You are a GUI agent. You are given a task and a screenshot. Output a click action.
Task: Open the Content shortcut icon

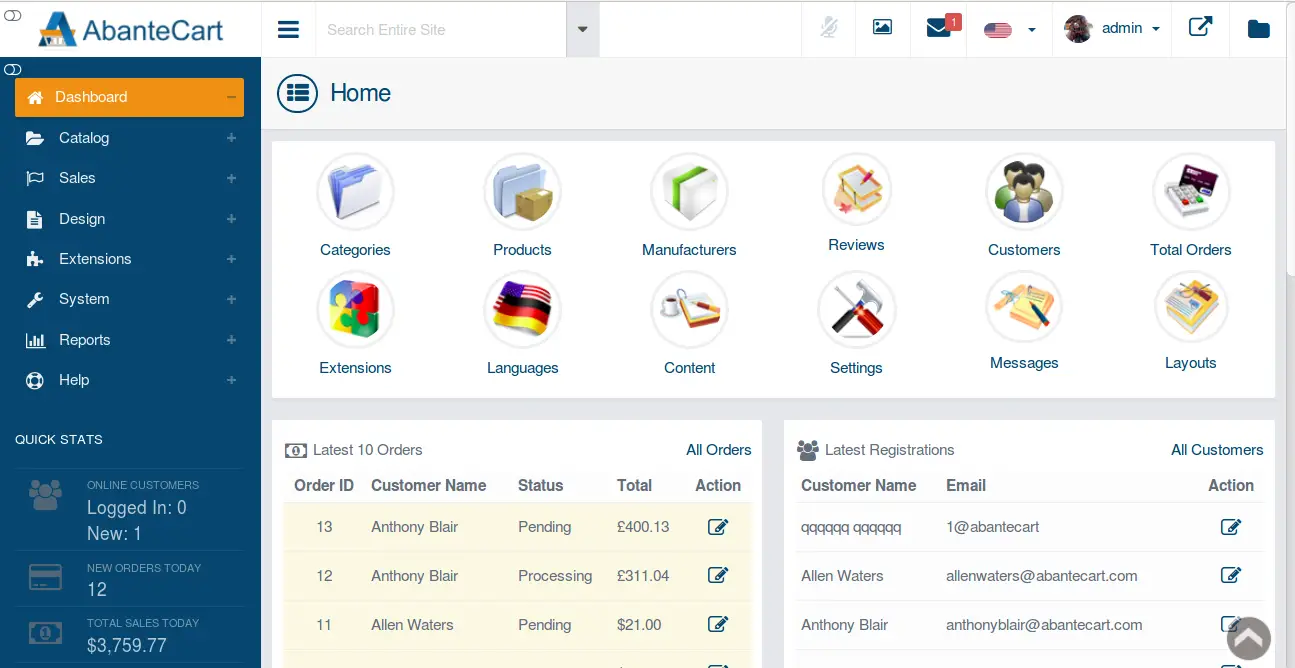689,310
